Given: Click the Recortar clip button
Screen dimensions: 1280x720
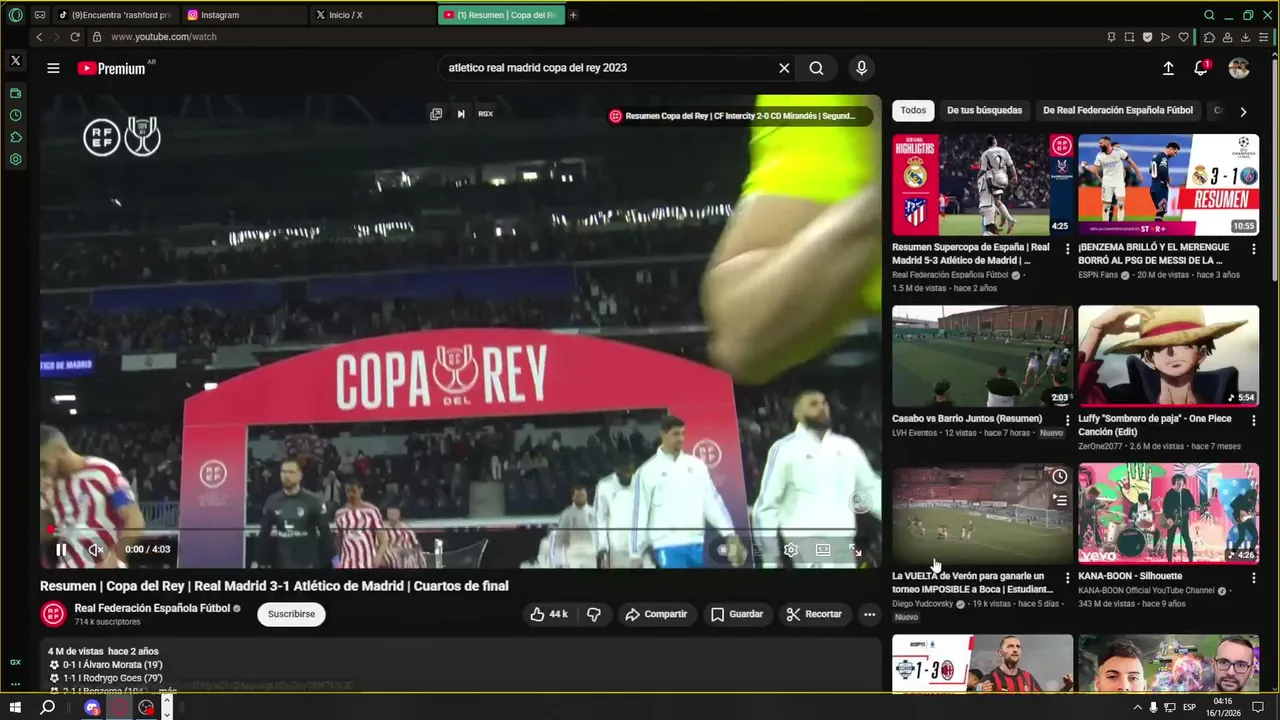Looking at the screenshot, I should [x=814, y=614].
